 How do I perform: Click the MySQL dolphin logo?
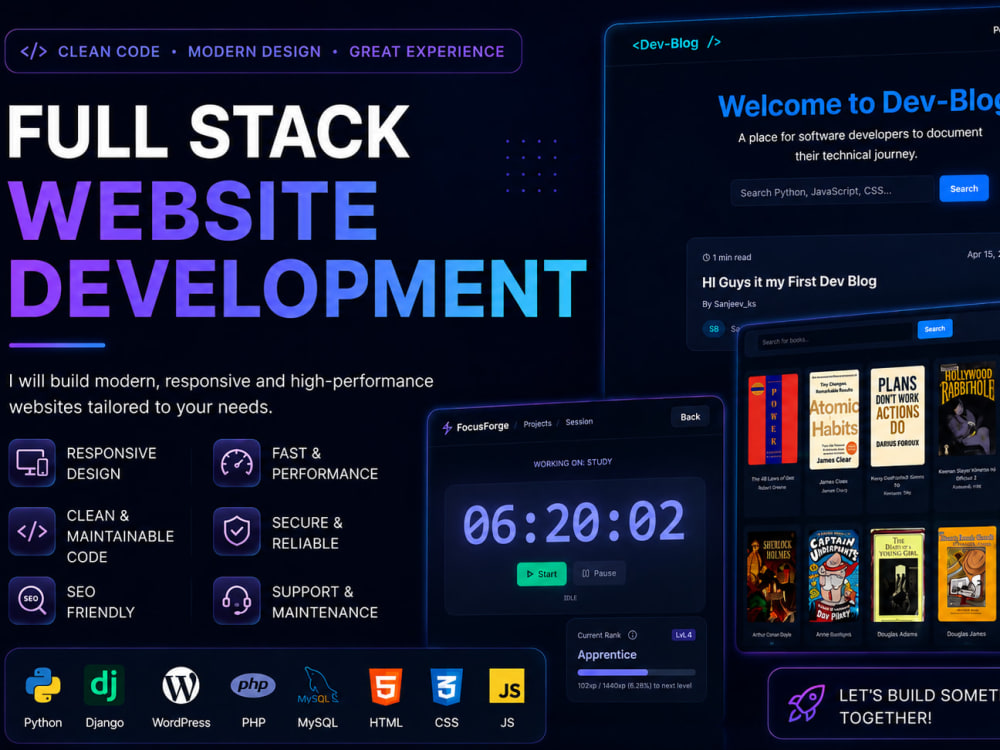(x=318, y=686)
